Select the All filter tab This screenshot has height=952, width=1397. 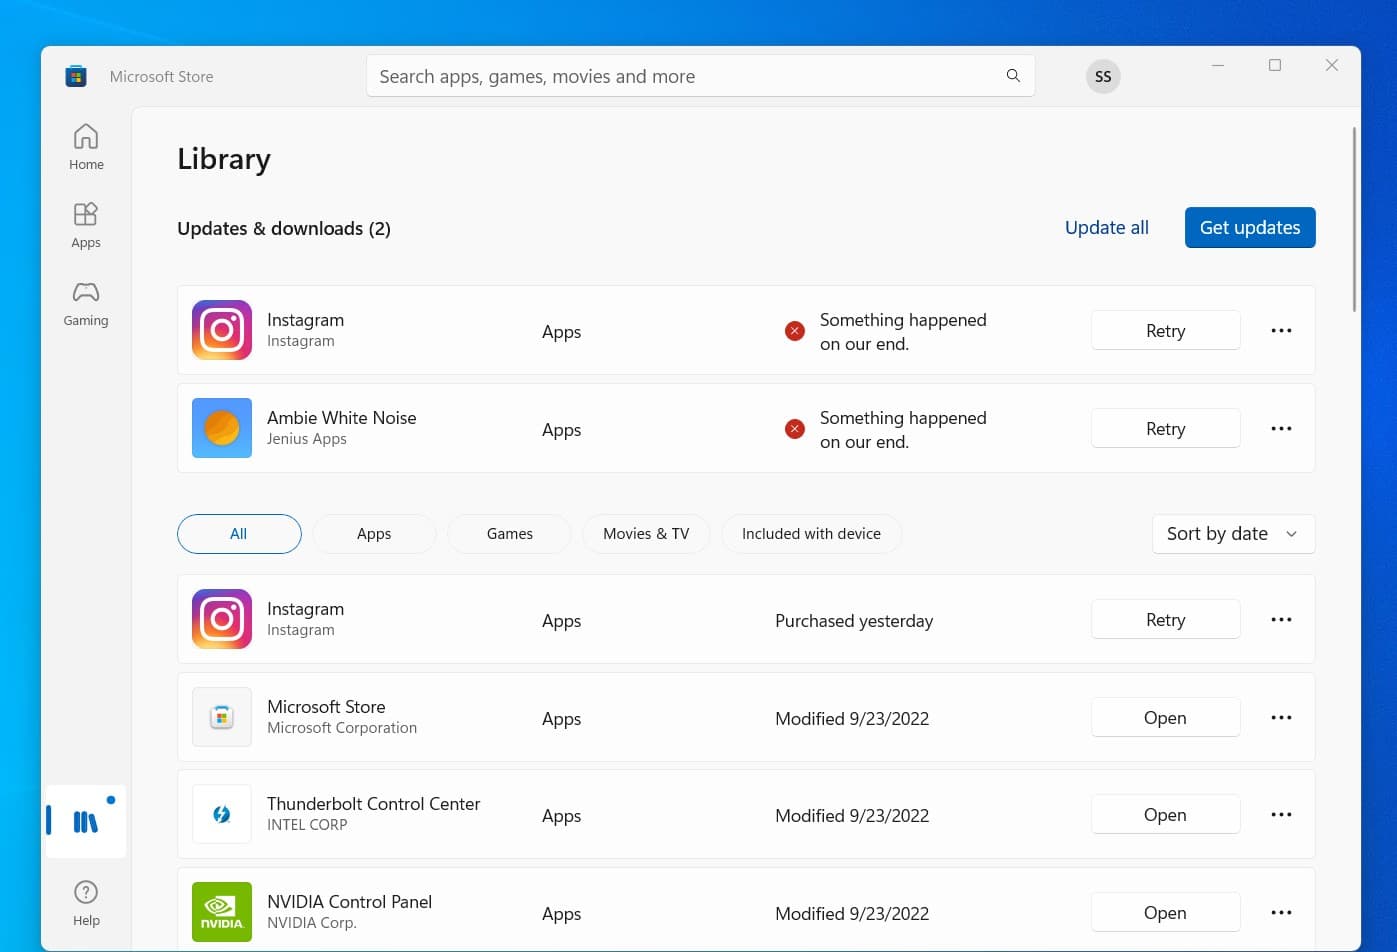[x=239, y=534]
